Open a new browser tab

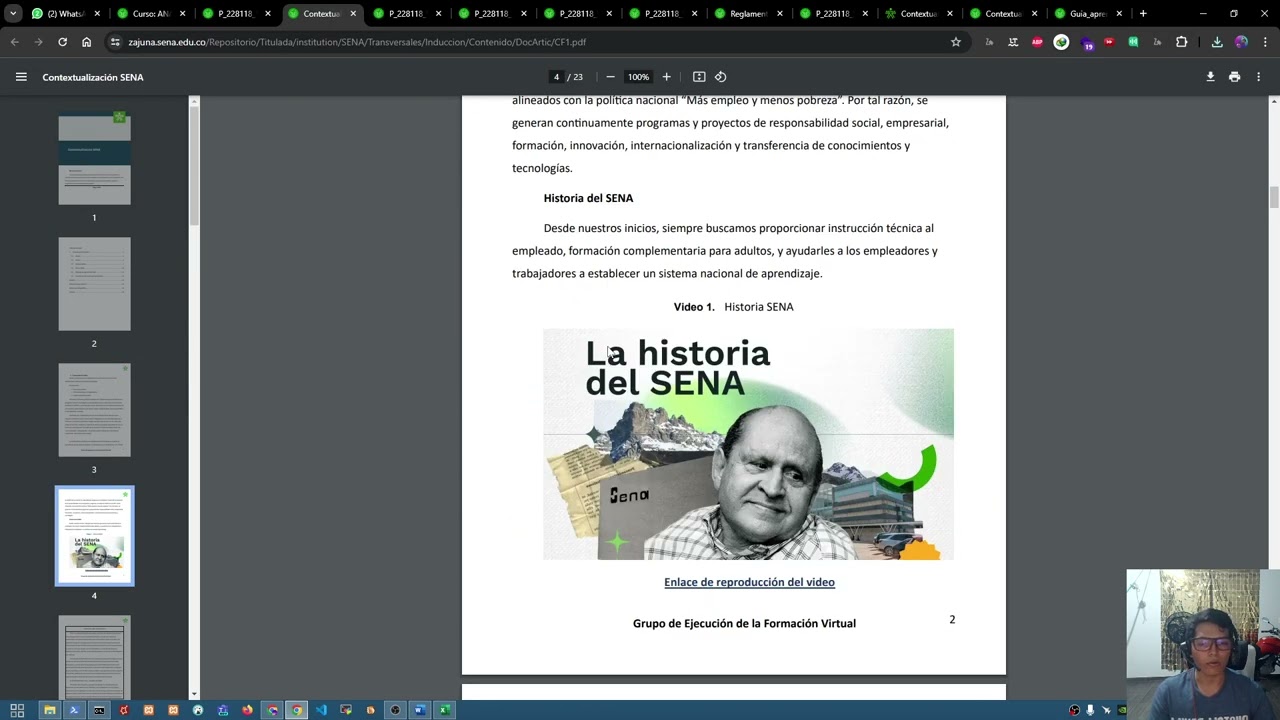click(x=1143, y=13)
